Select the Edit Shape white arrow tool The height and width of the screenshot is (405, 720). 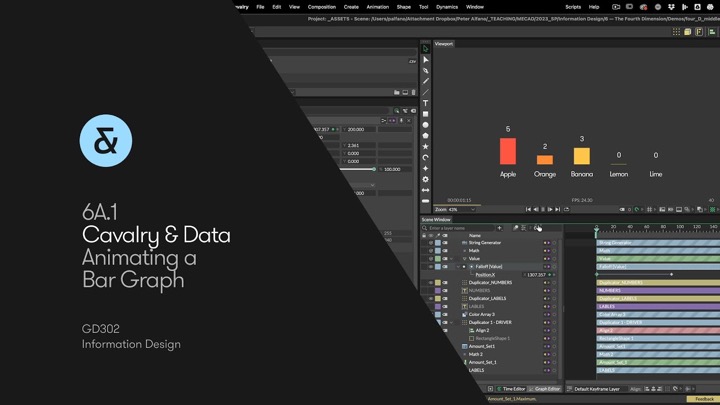(426, 60)
